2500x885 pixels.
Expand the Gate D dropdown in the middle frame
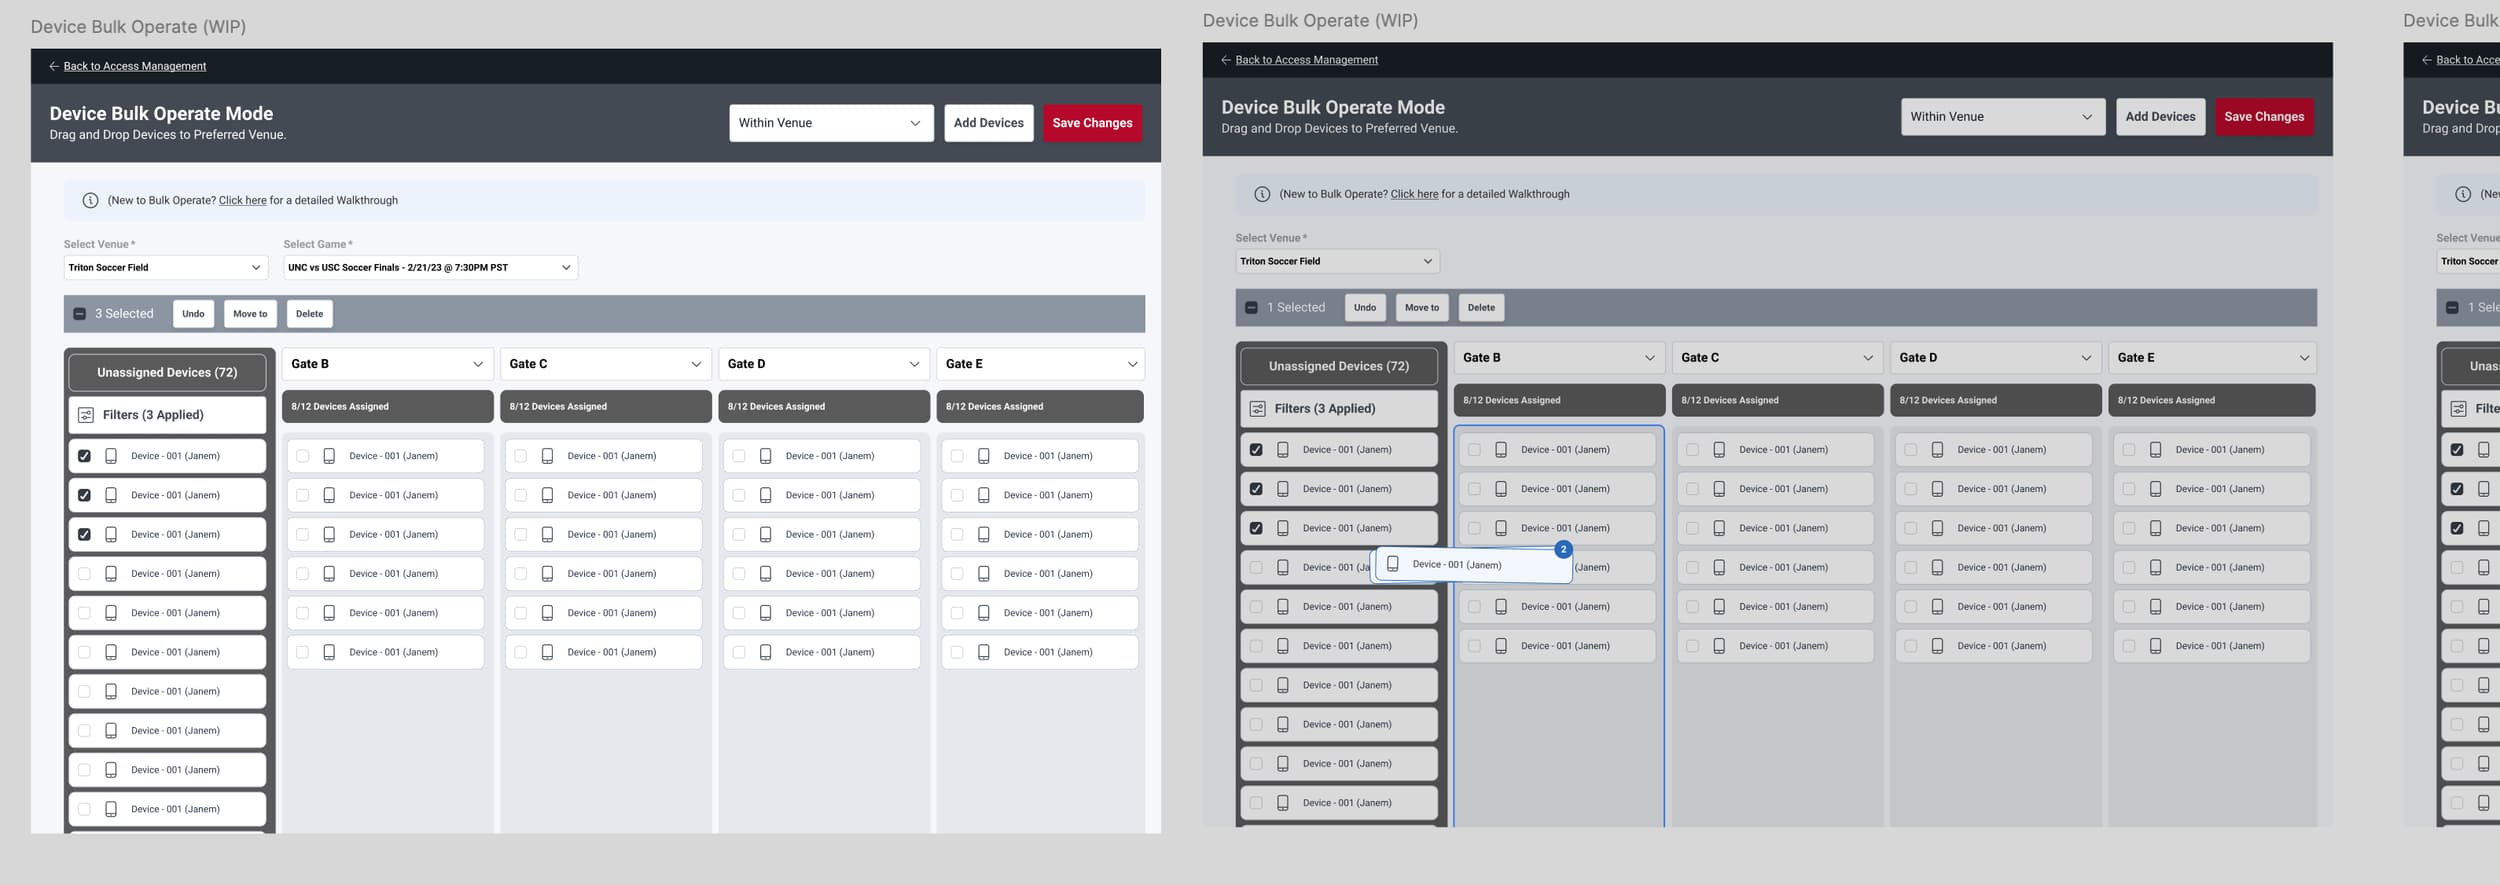point(1995,358)
